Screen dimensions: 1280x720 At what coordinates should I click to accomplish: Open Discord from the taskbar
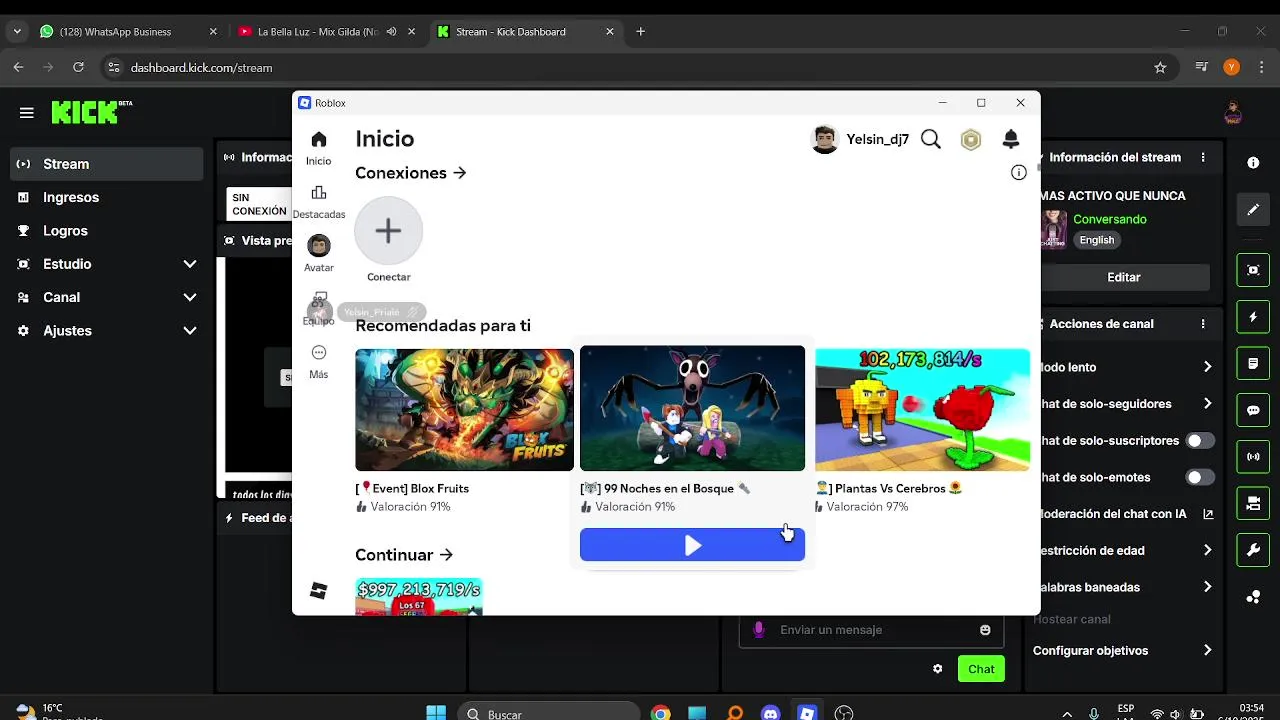[x=770, y=713]
